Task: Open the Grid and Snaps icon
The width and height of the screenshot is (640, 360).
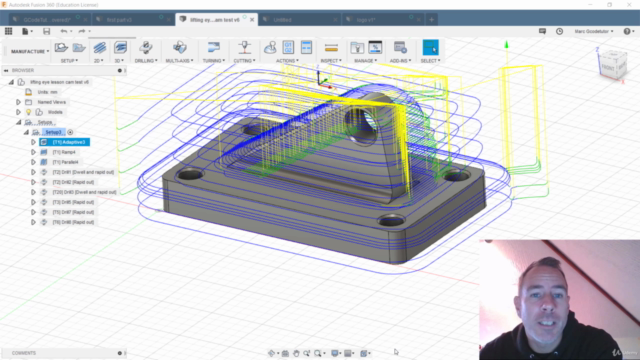Action: [348, 353]
